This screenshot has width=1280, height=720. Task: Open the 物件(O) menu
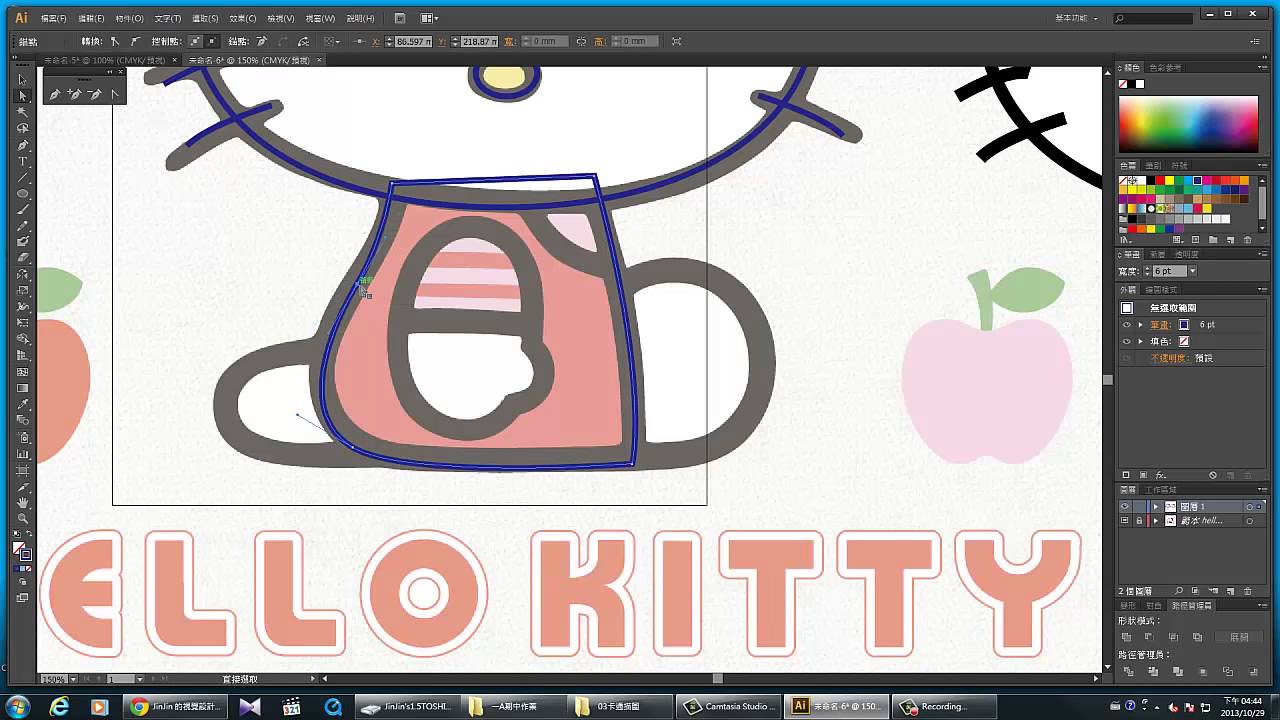129,18
